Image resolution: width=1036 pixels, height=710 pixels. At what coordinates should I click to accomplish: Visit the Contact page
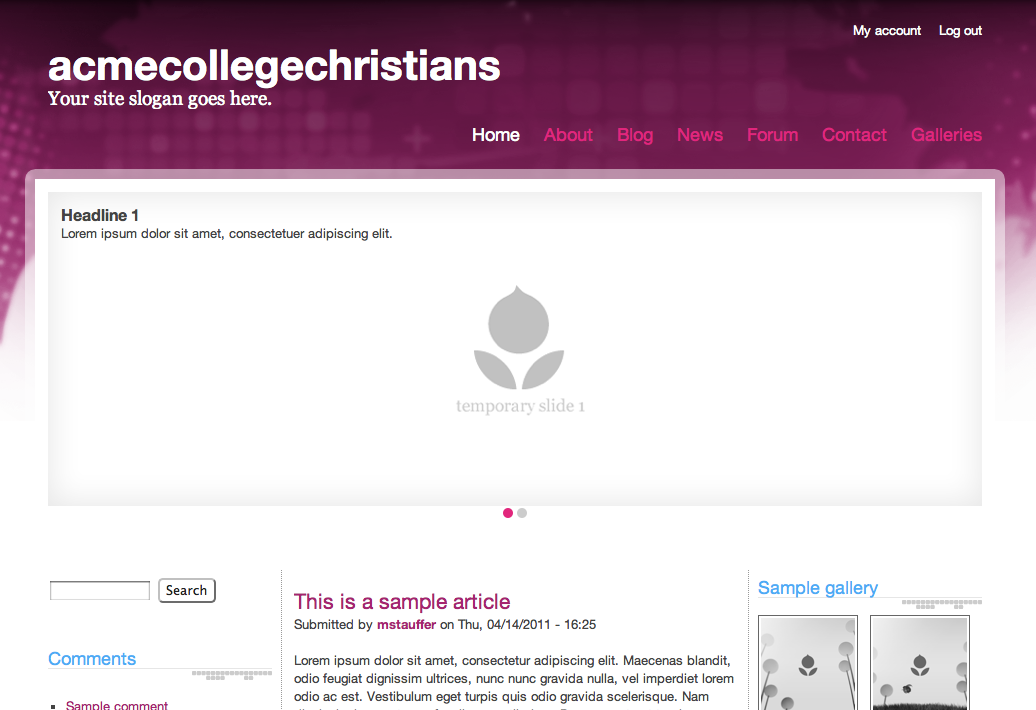pyautogui.click(x=854, y=135)
